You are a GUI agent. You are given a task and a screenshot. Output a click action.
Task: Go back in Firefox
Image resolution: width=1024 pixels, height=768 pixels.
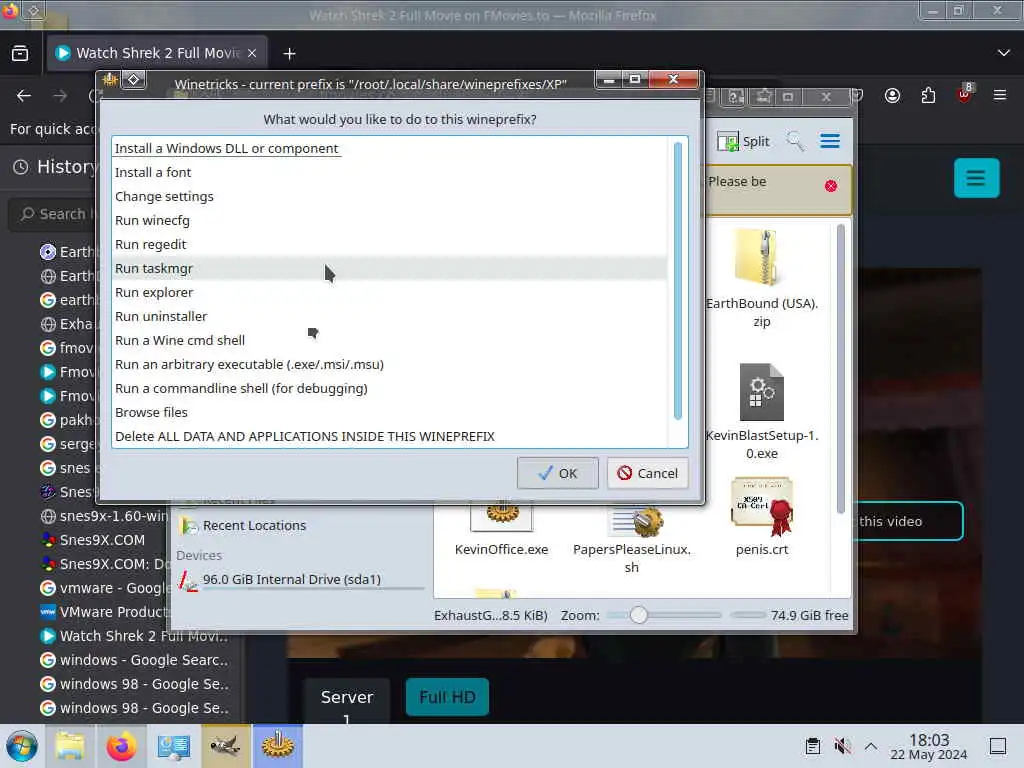point(24,96)
